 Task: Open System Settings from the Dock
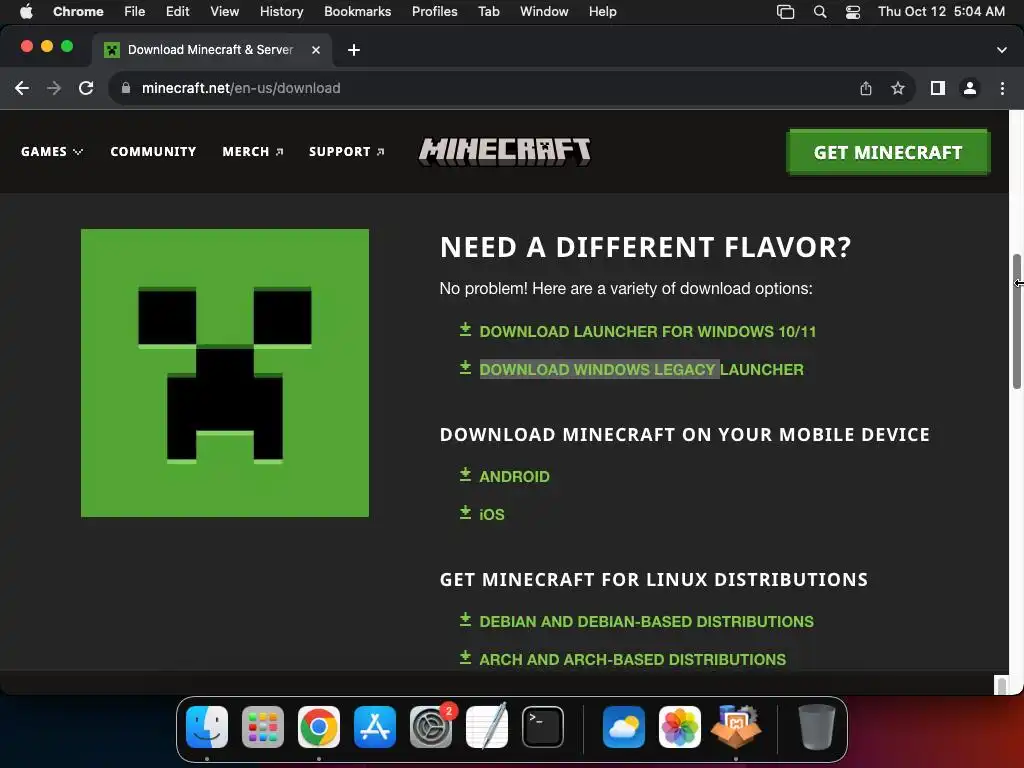point(431,727)
